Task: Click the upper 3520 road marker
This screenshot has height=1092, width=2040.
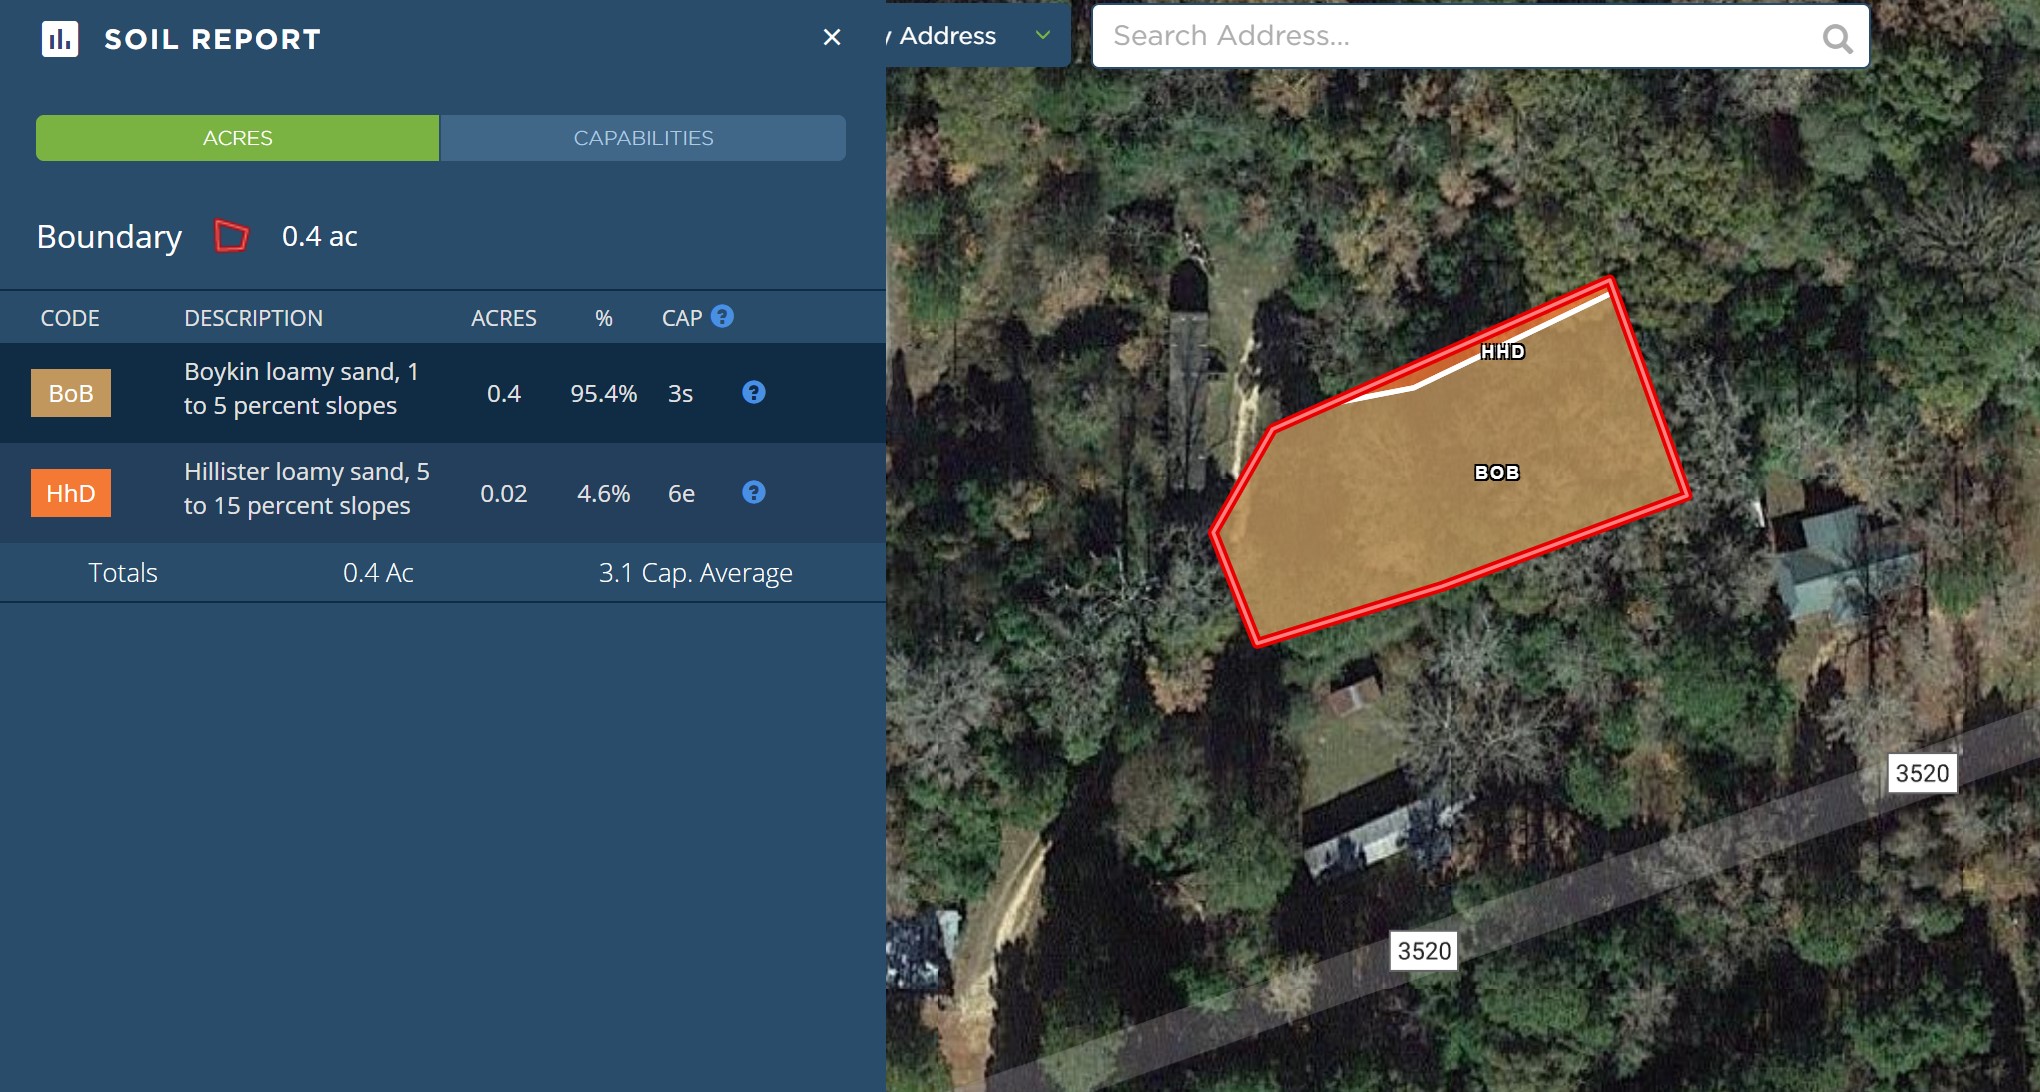Action: 1922,773
